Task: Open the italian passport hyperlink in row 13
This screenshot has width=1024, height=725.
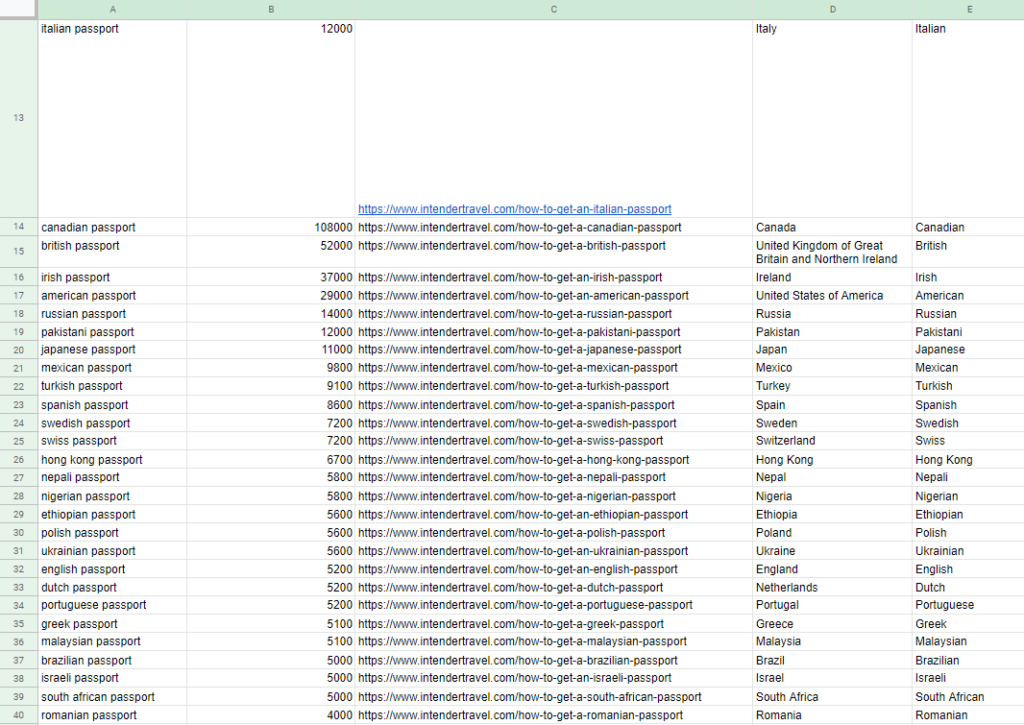Action: click(x=515, y=209)
